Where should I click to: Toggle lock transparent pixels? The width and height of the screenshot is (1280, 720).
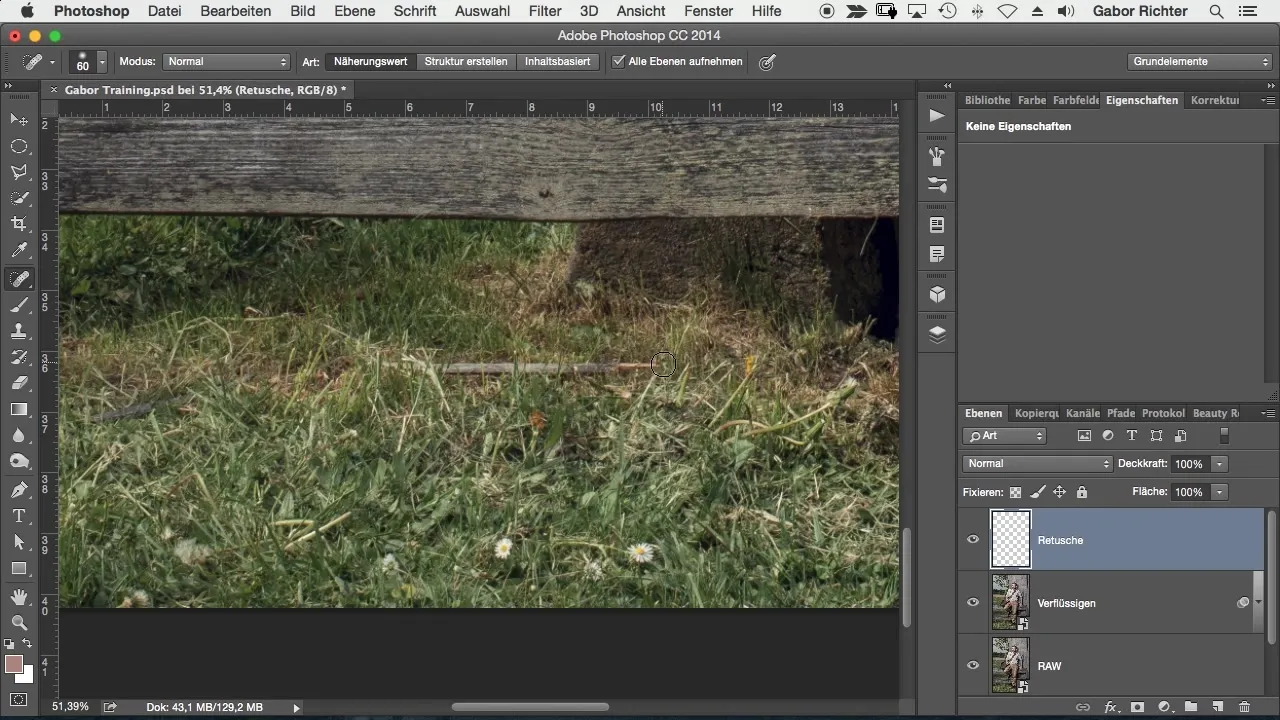click(1016, 492)
